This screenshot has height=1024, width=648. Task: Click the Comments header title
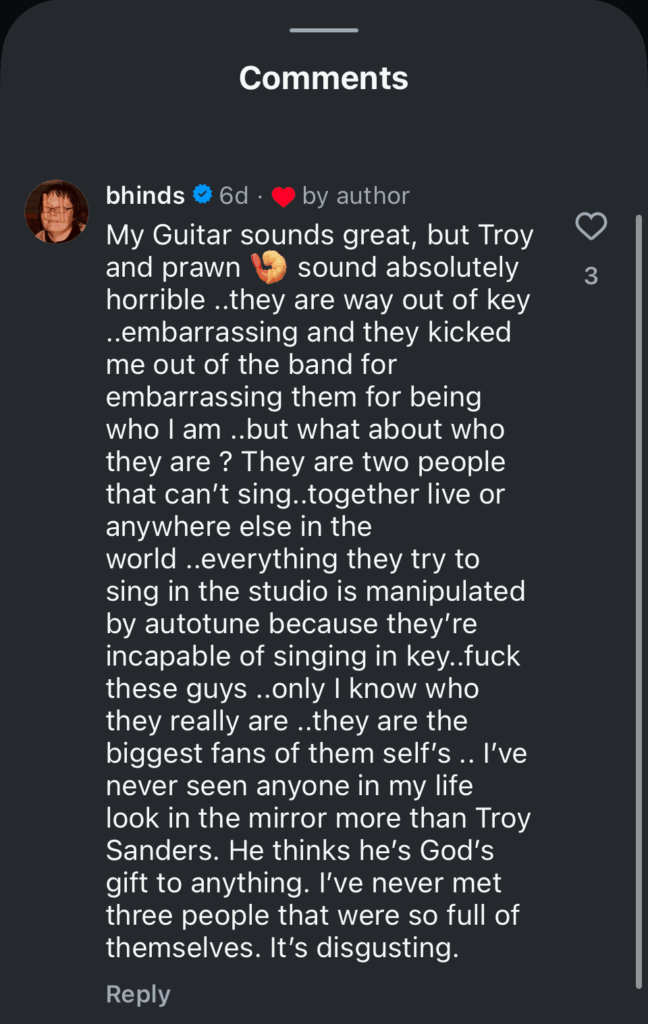323,78
